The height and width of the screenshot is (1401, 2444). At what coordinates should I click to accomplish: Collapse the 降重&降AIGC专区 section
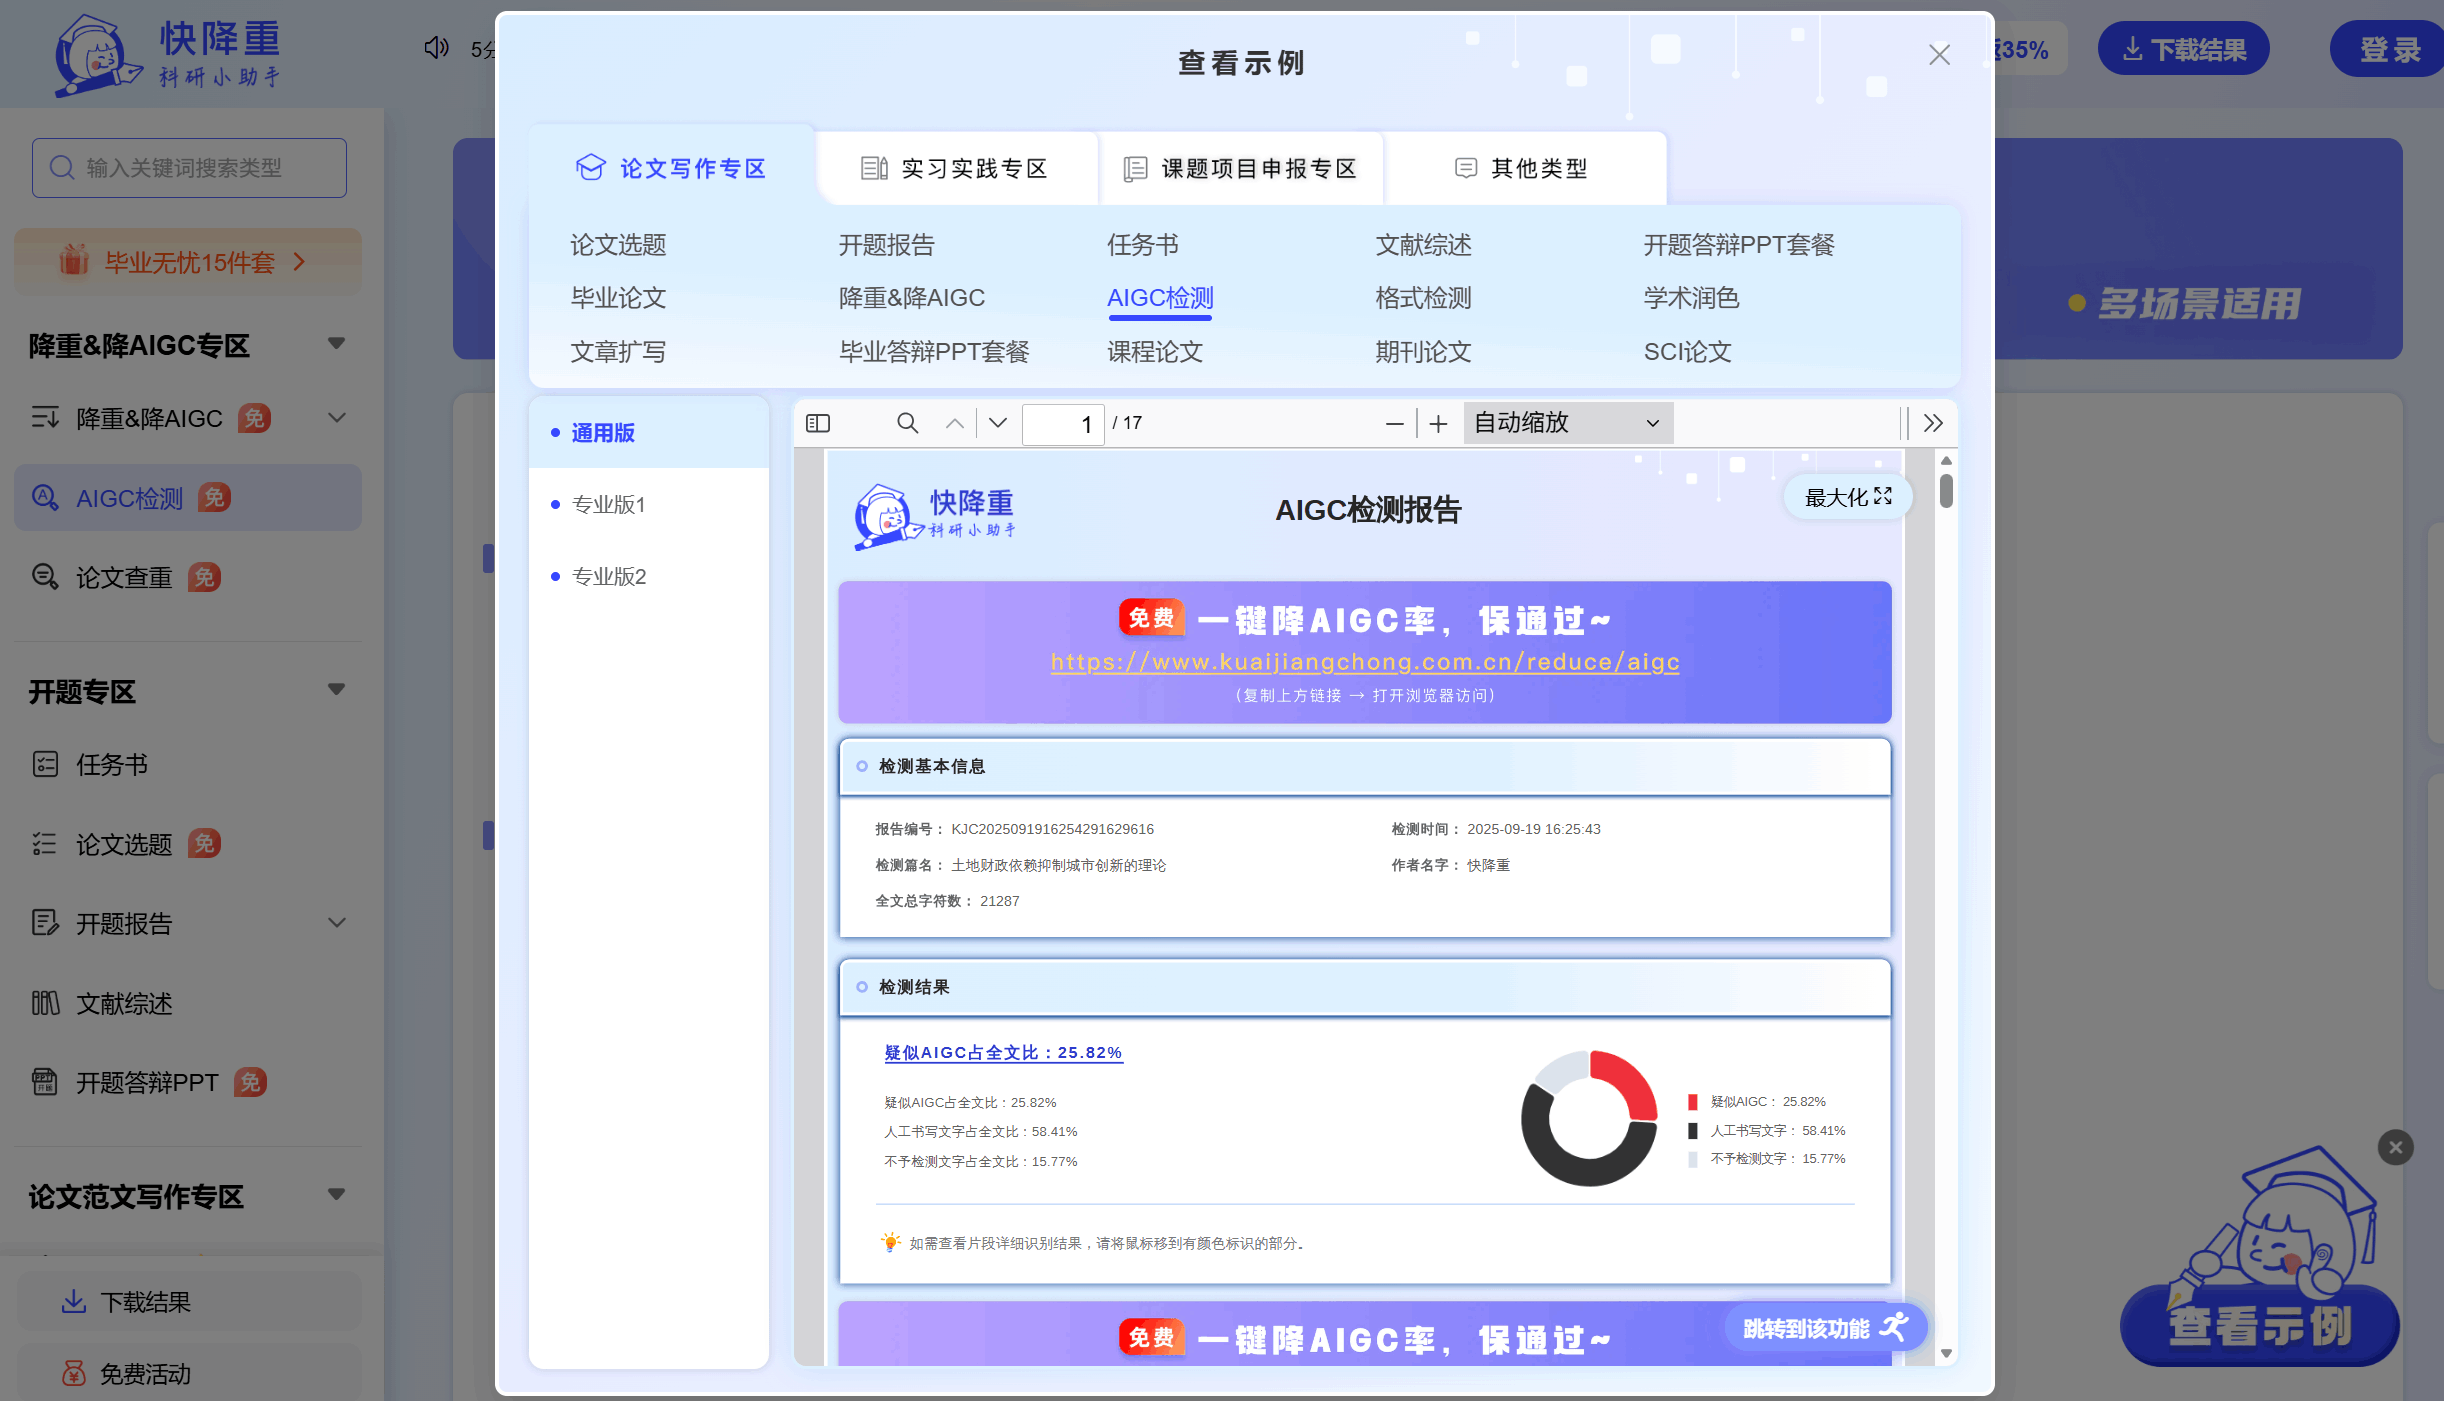336,344
